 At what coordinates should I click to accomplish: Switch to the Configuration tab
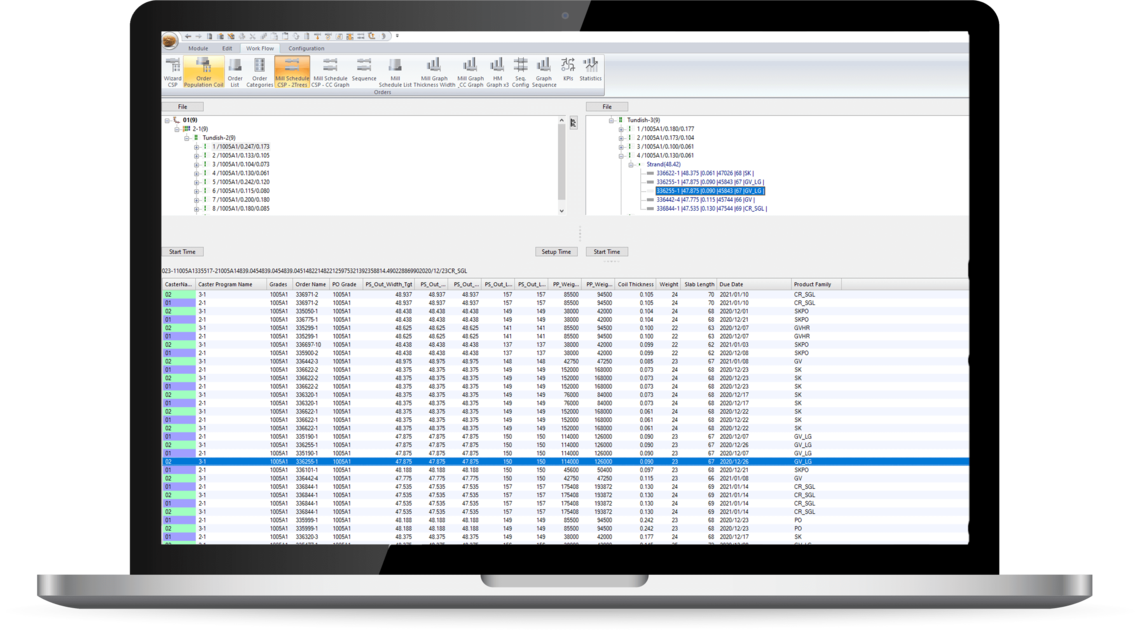pos(306,48)
